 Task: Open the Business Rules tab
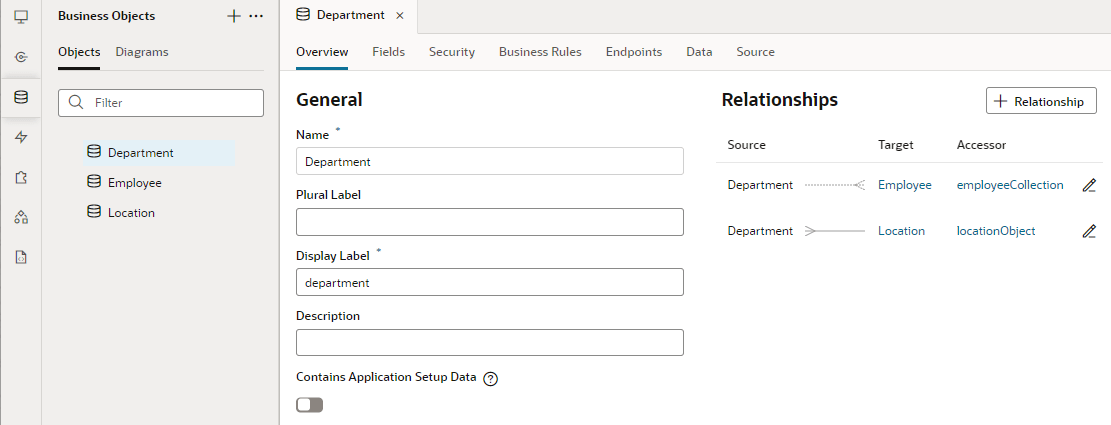[x=540, y=52]
